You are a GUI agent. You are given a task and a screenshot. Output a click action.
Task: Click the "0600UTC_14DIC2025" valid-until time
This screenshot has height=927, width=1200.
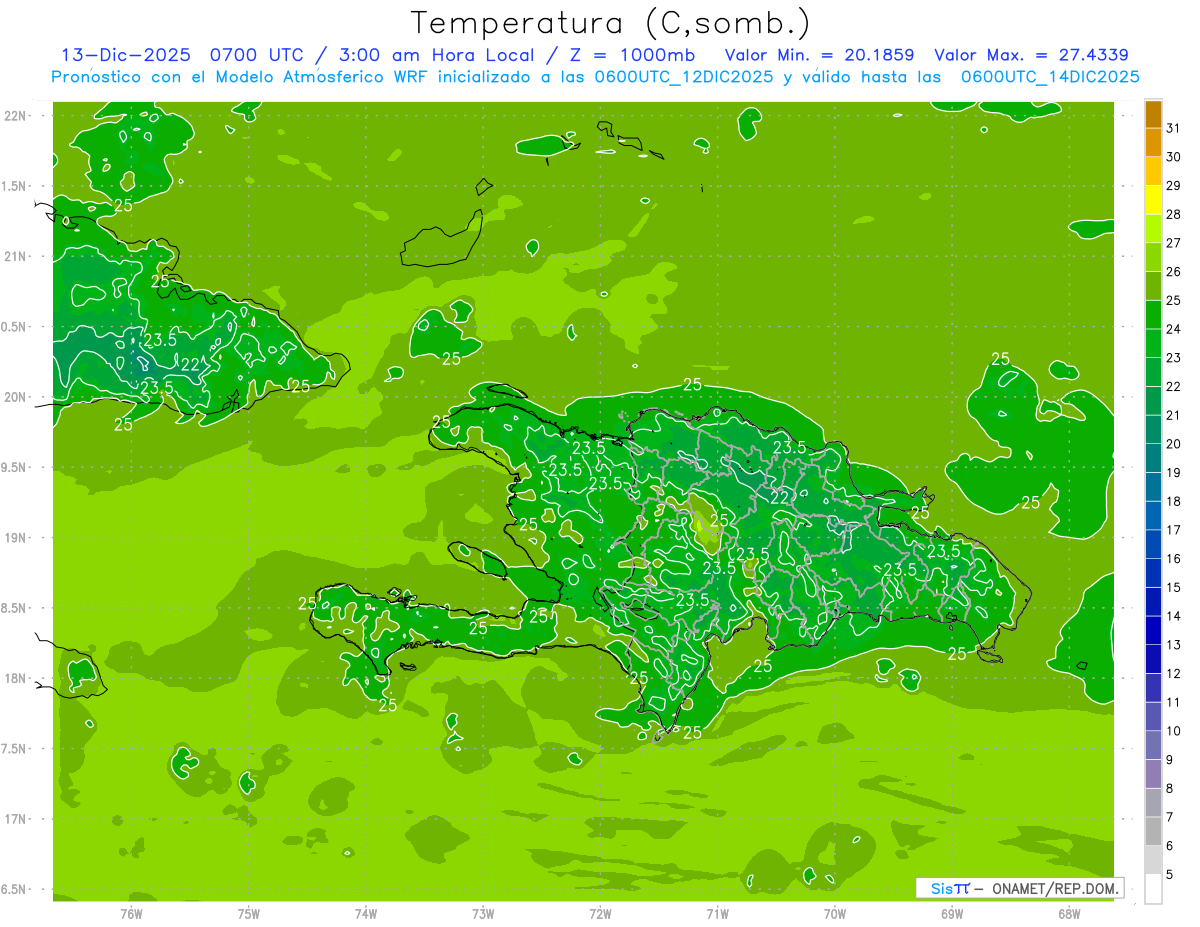[1050, 77]
